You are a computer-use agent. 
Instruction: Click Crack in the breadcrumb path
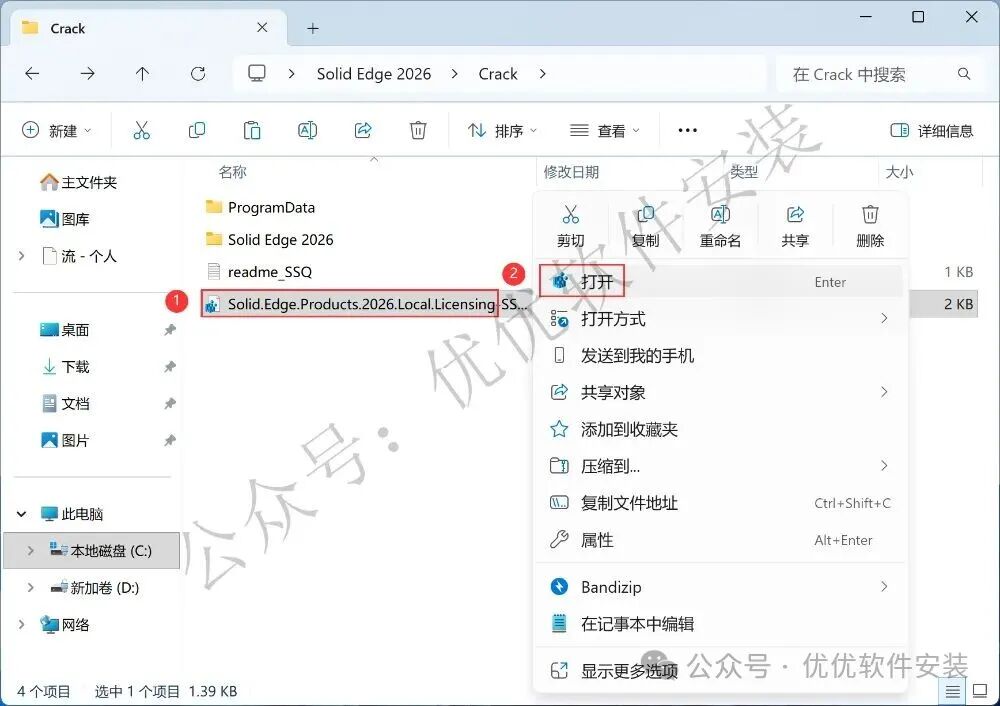497,74
